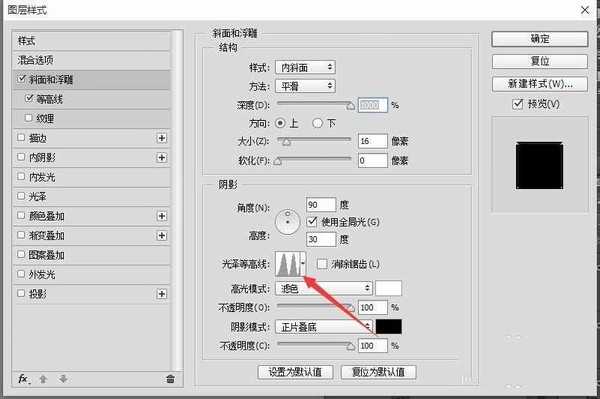Viewport: 600px width, 399px height.
Task: Add another 渐变叠加 effect with plus icon
Action: pyautogui.click(x=162, y=236)
